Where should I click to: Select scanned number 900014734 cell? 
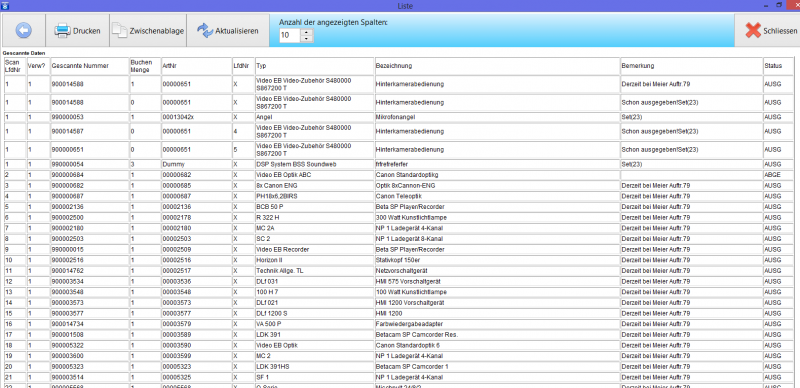click(x=90, y=324)
